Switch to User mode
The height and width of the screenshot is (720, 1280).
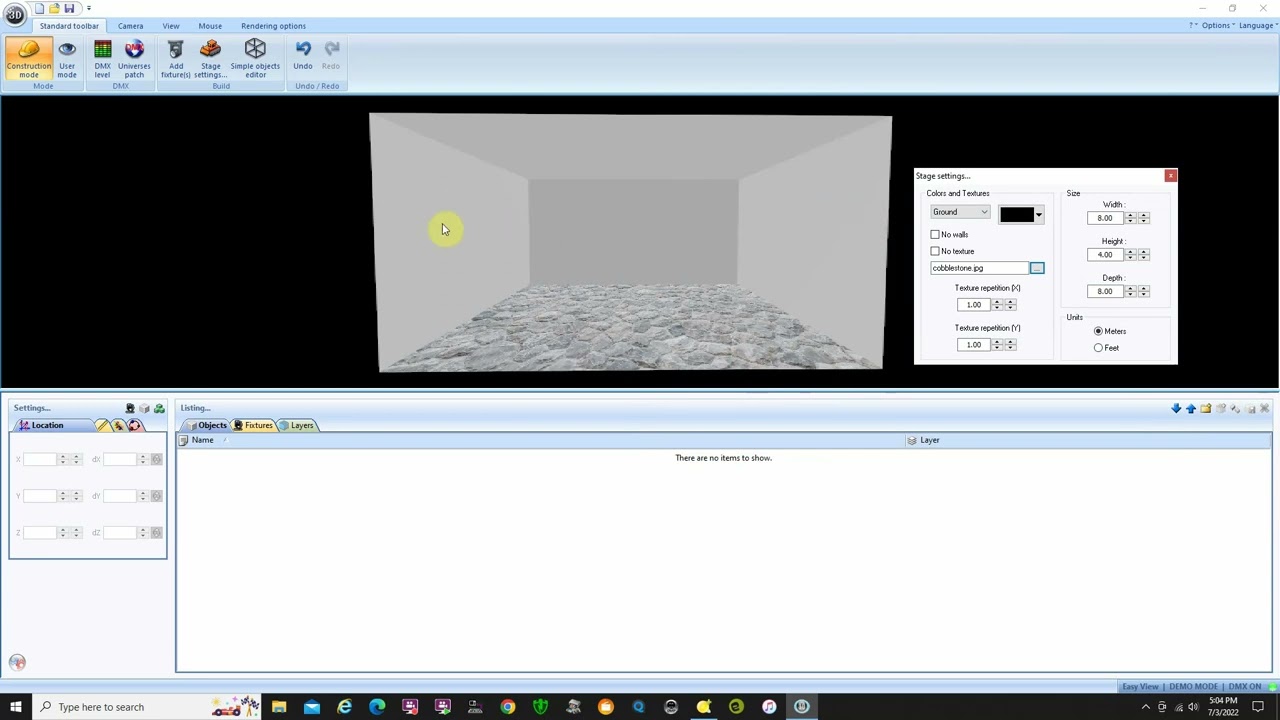(66, 59)
